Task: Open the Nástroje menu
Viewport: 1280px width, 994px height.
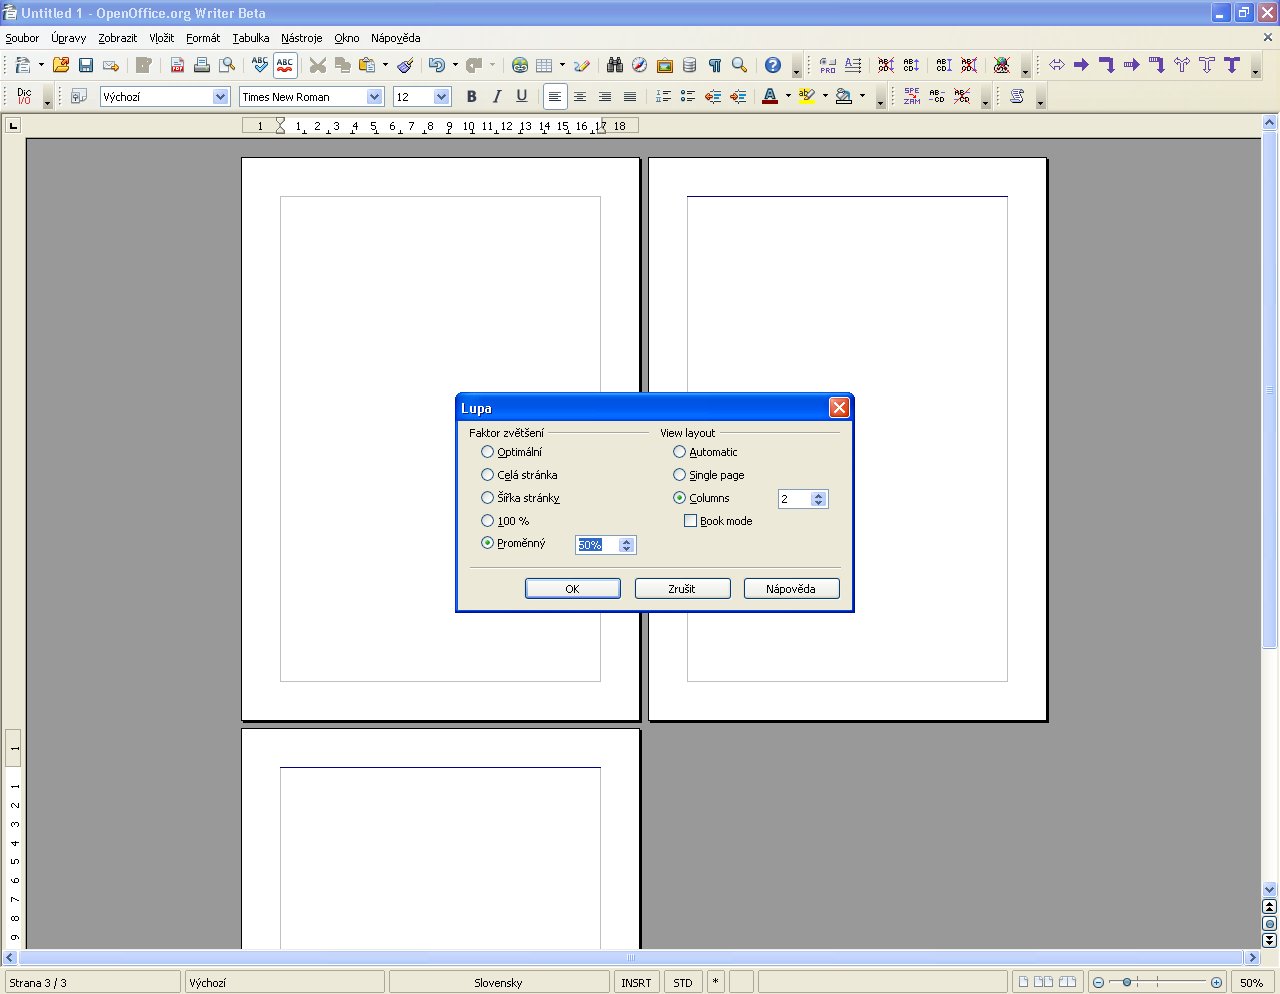Action: [301, 38]
